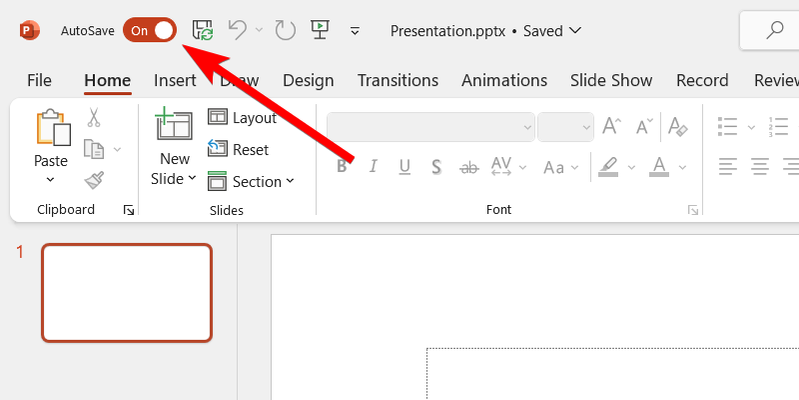Open the Undo history dropdown arrow
This screenshot has height=400, width=799.
tap(259, 31)
